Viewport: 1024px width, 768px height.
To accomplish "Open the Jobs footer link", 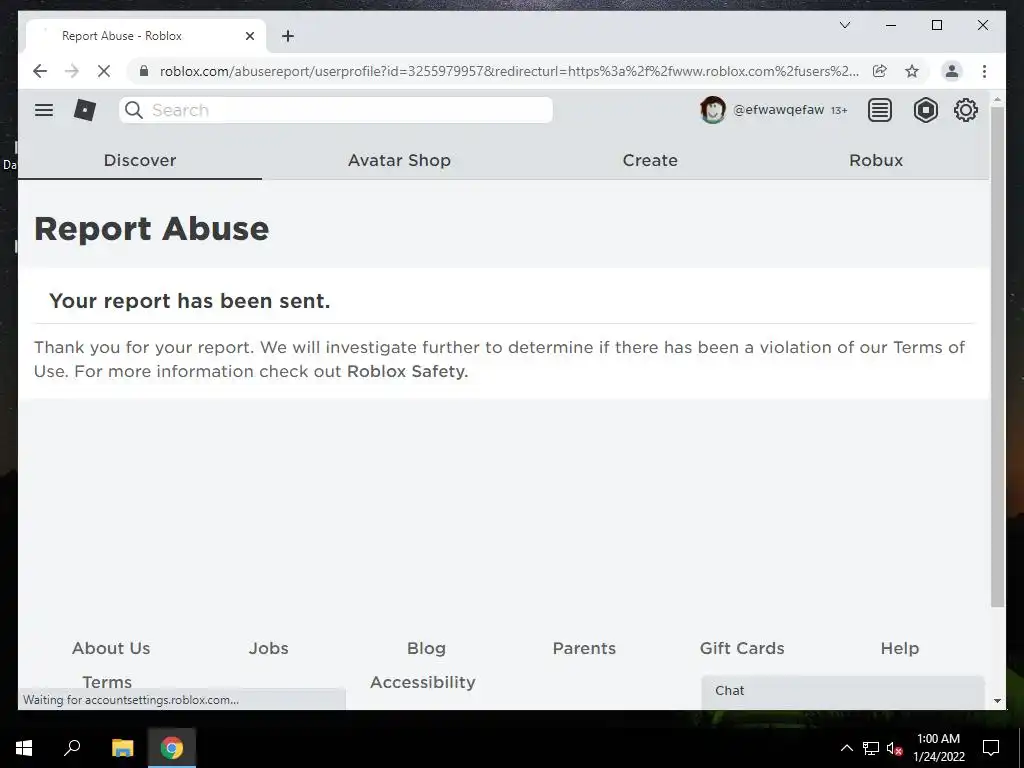I will pos(268,648).
